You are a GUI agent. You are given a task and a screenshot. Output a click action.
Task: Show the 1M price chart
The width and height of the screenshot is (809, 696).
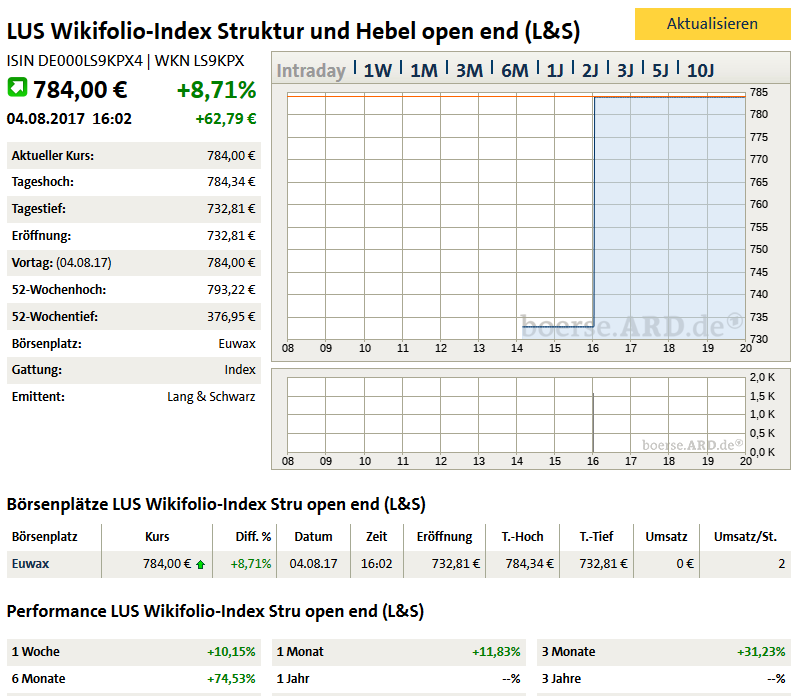(x=423, y=70)
